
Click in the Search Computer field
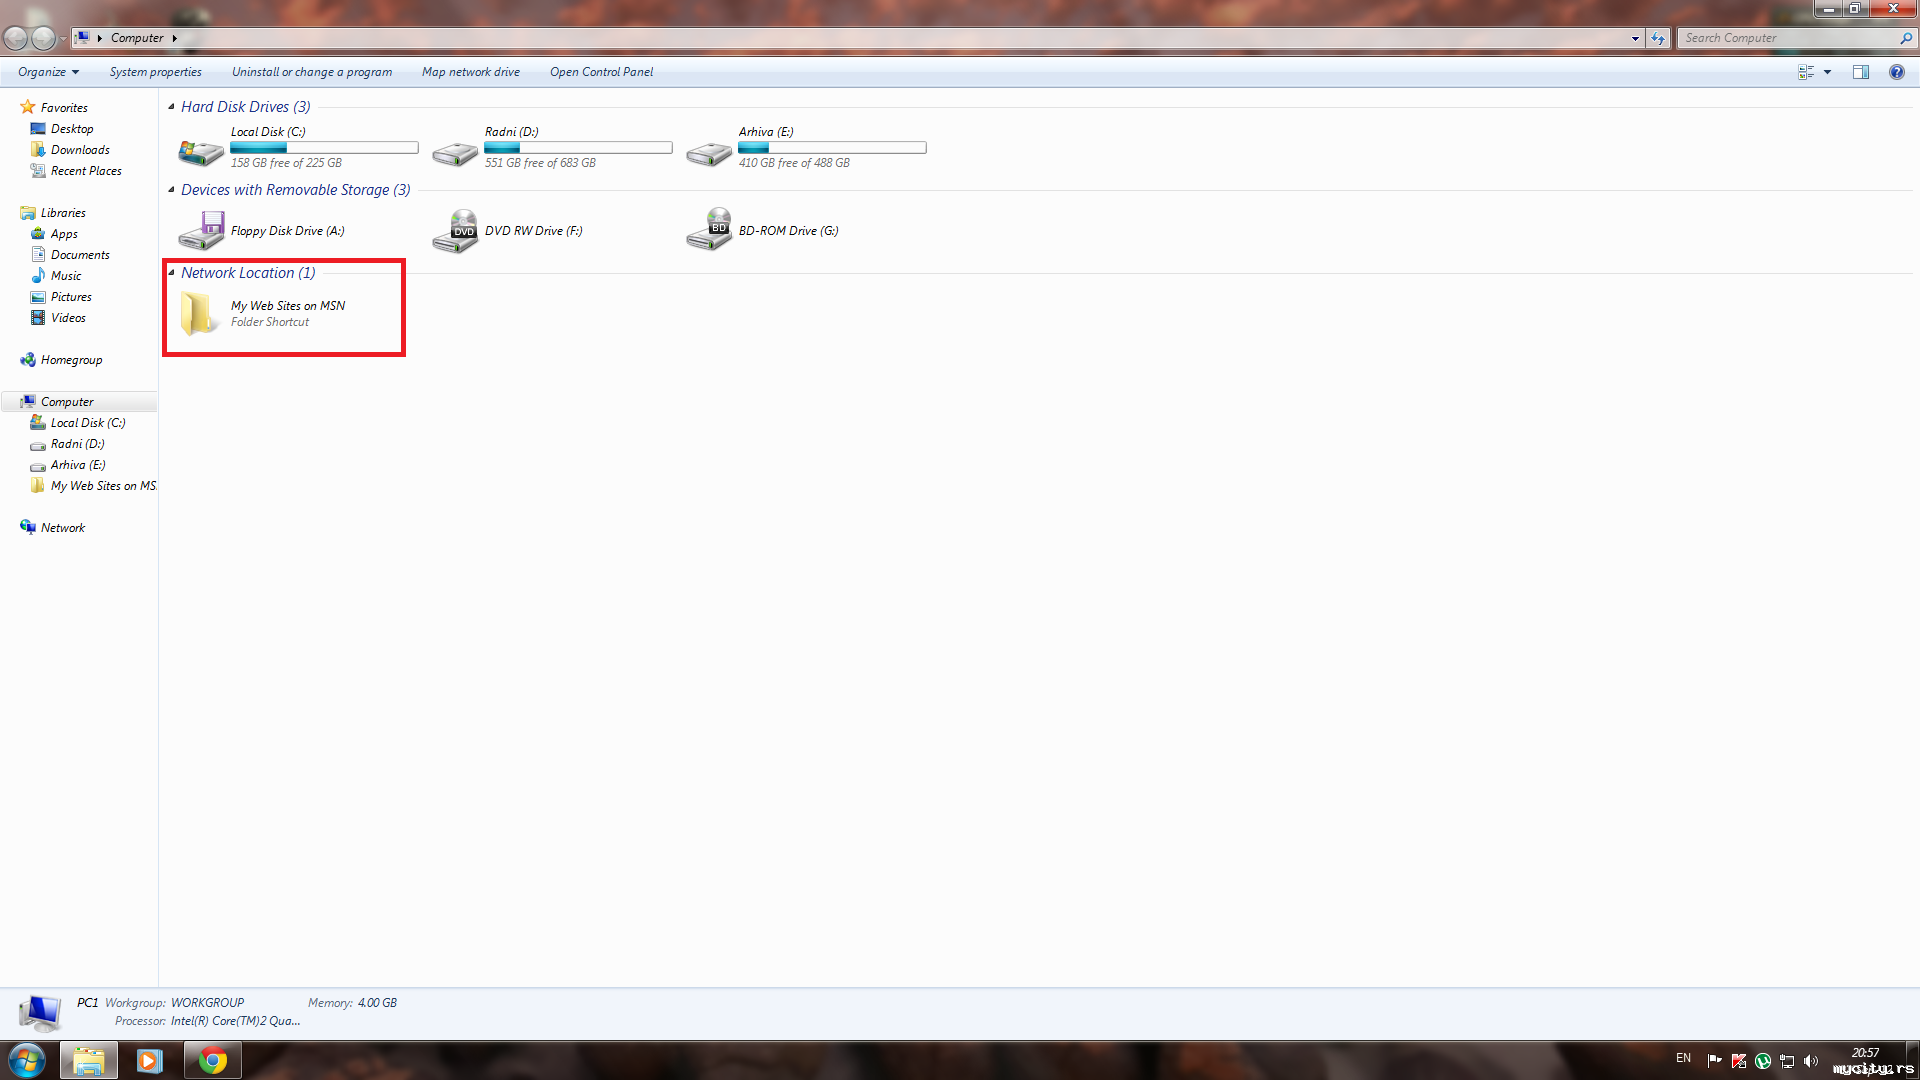(1785, 38)
